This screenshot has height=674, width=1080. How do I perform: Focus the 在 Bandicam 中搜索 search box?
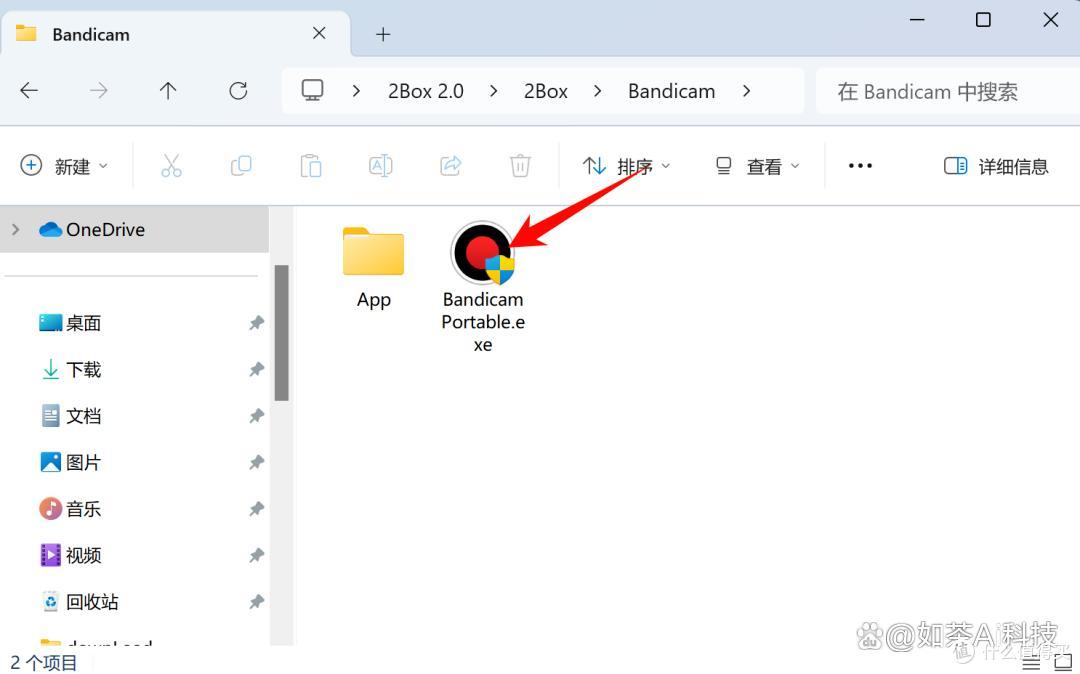pyautogui.click(x=948, y=91)
